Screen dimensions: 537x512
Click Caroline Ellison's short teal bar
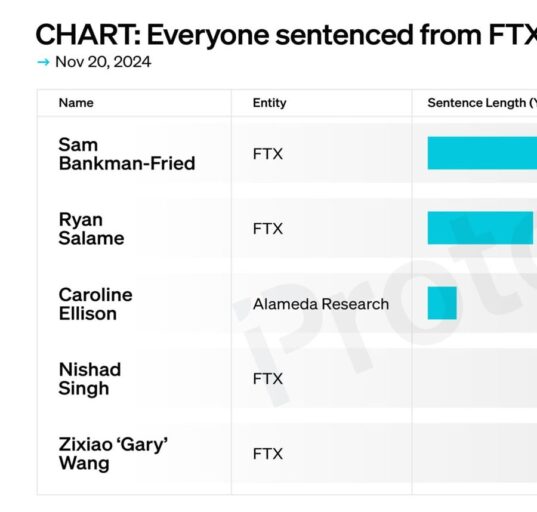pos(442,303)
